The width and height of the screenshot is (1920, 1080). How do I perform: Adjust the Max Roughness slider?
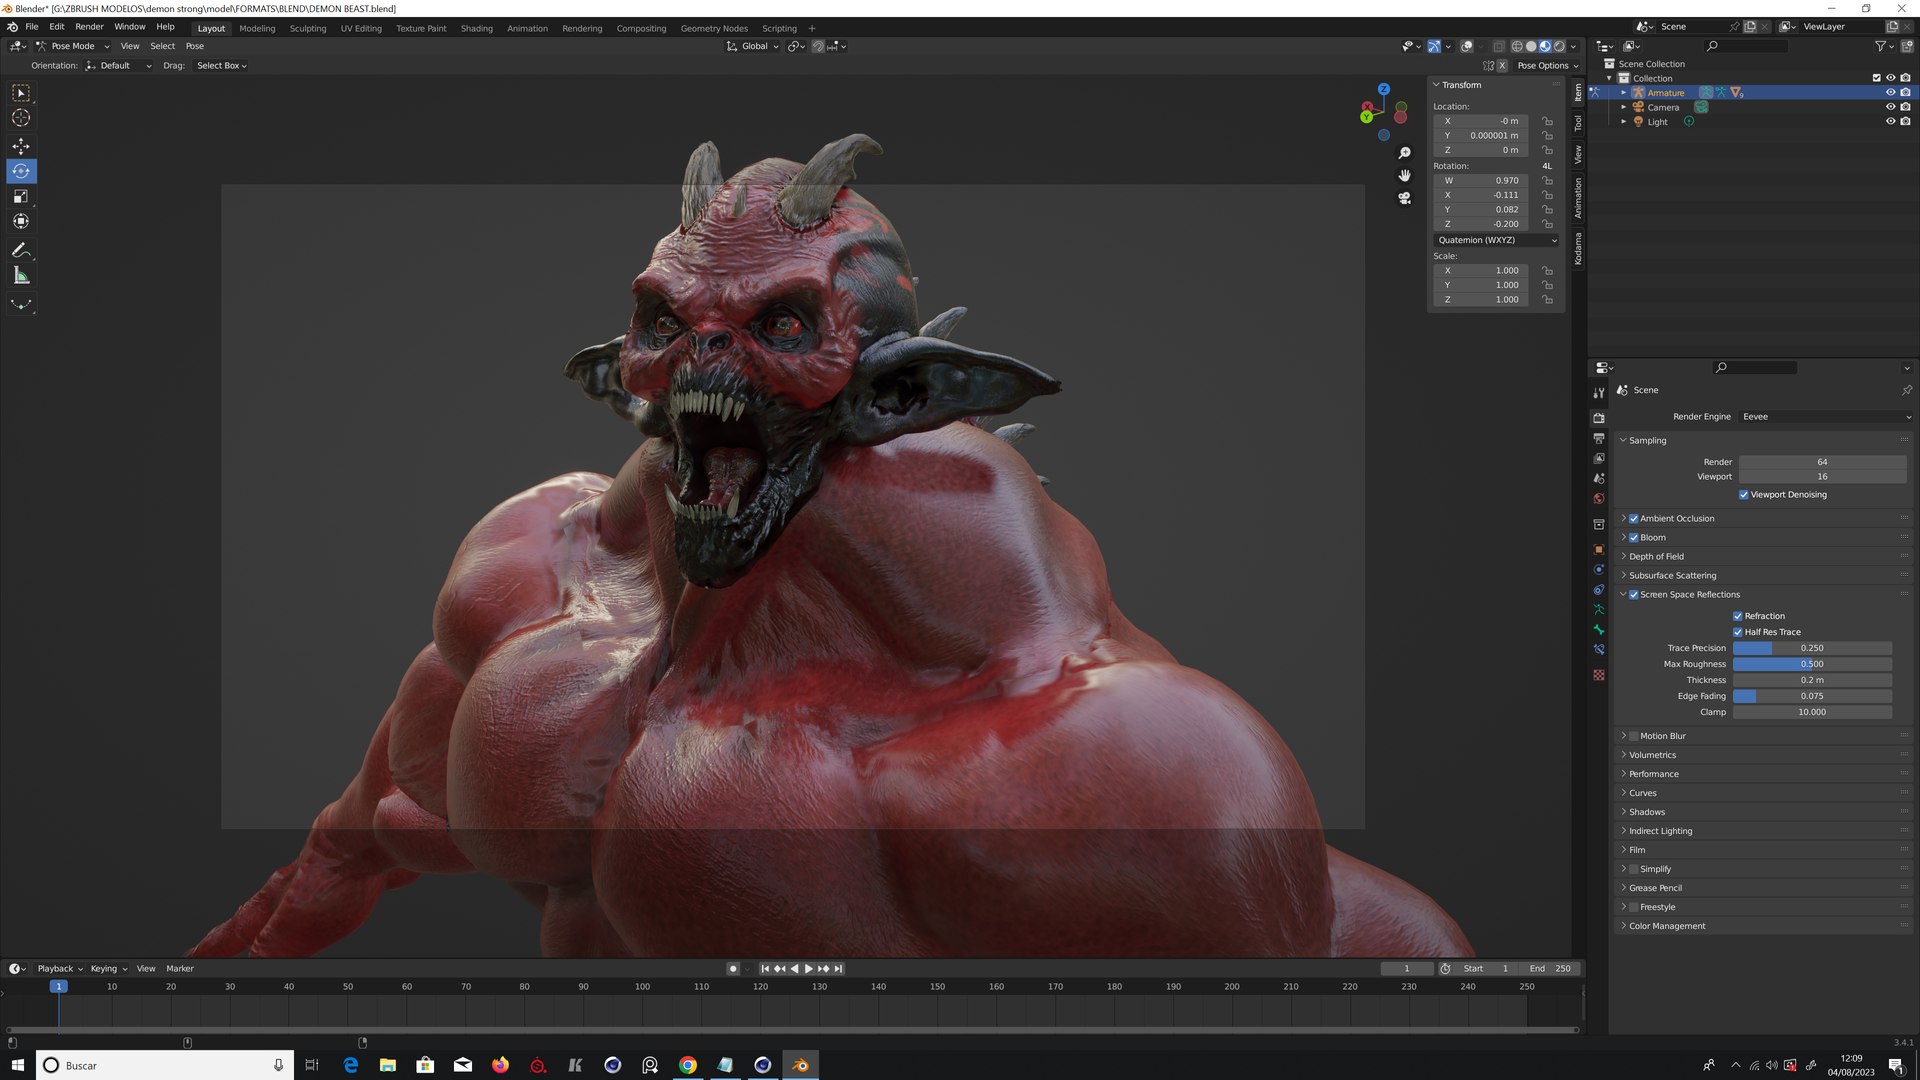coord(1812,664)
